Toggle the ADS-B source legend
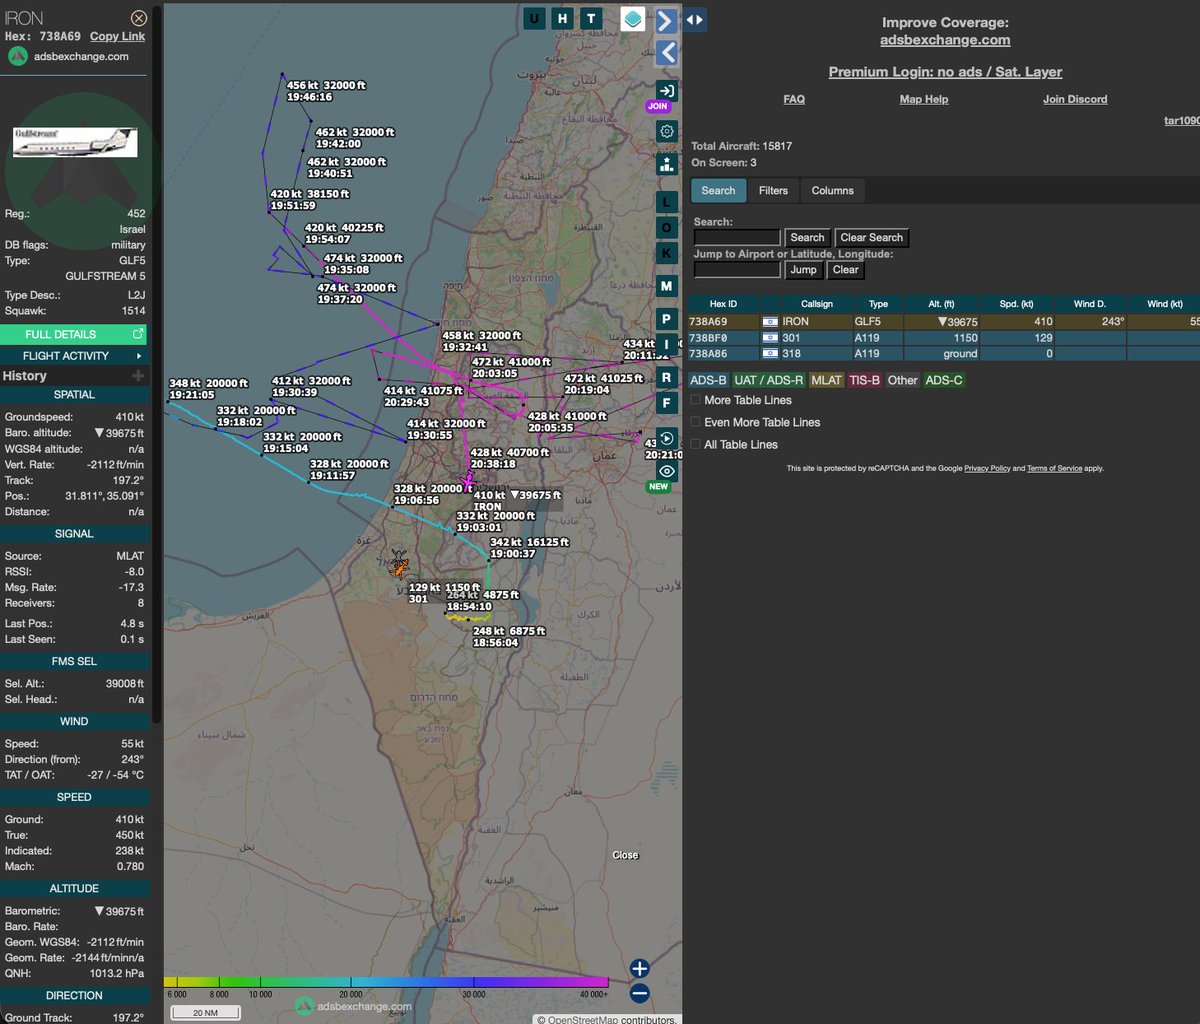This screenshot has height=1024, width=1200. point(708,380)
